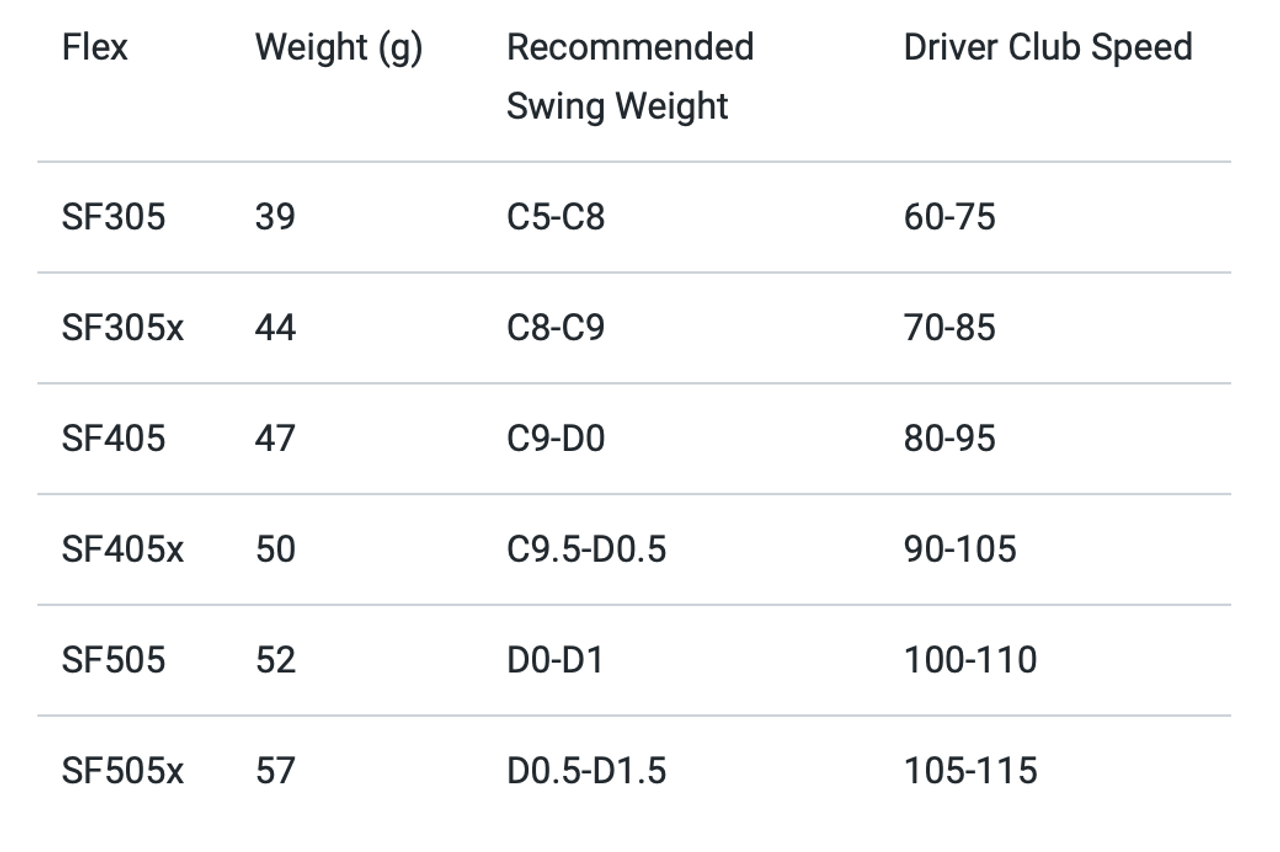Screen dimensions: 1280x852
Task: Click the Recommended Swing Weight header
Action: pos(630,76)
